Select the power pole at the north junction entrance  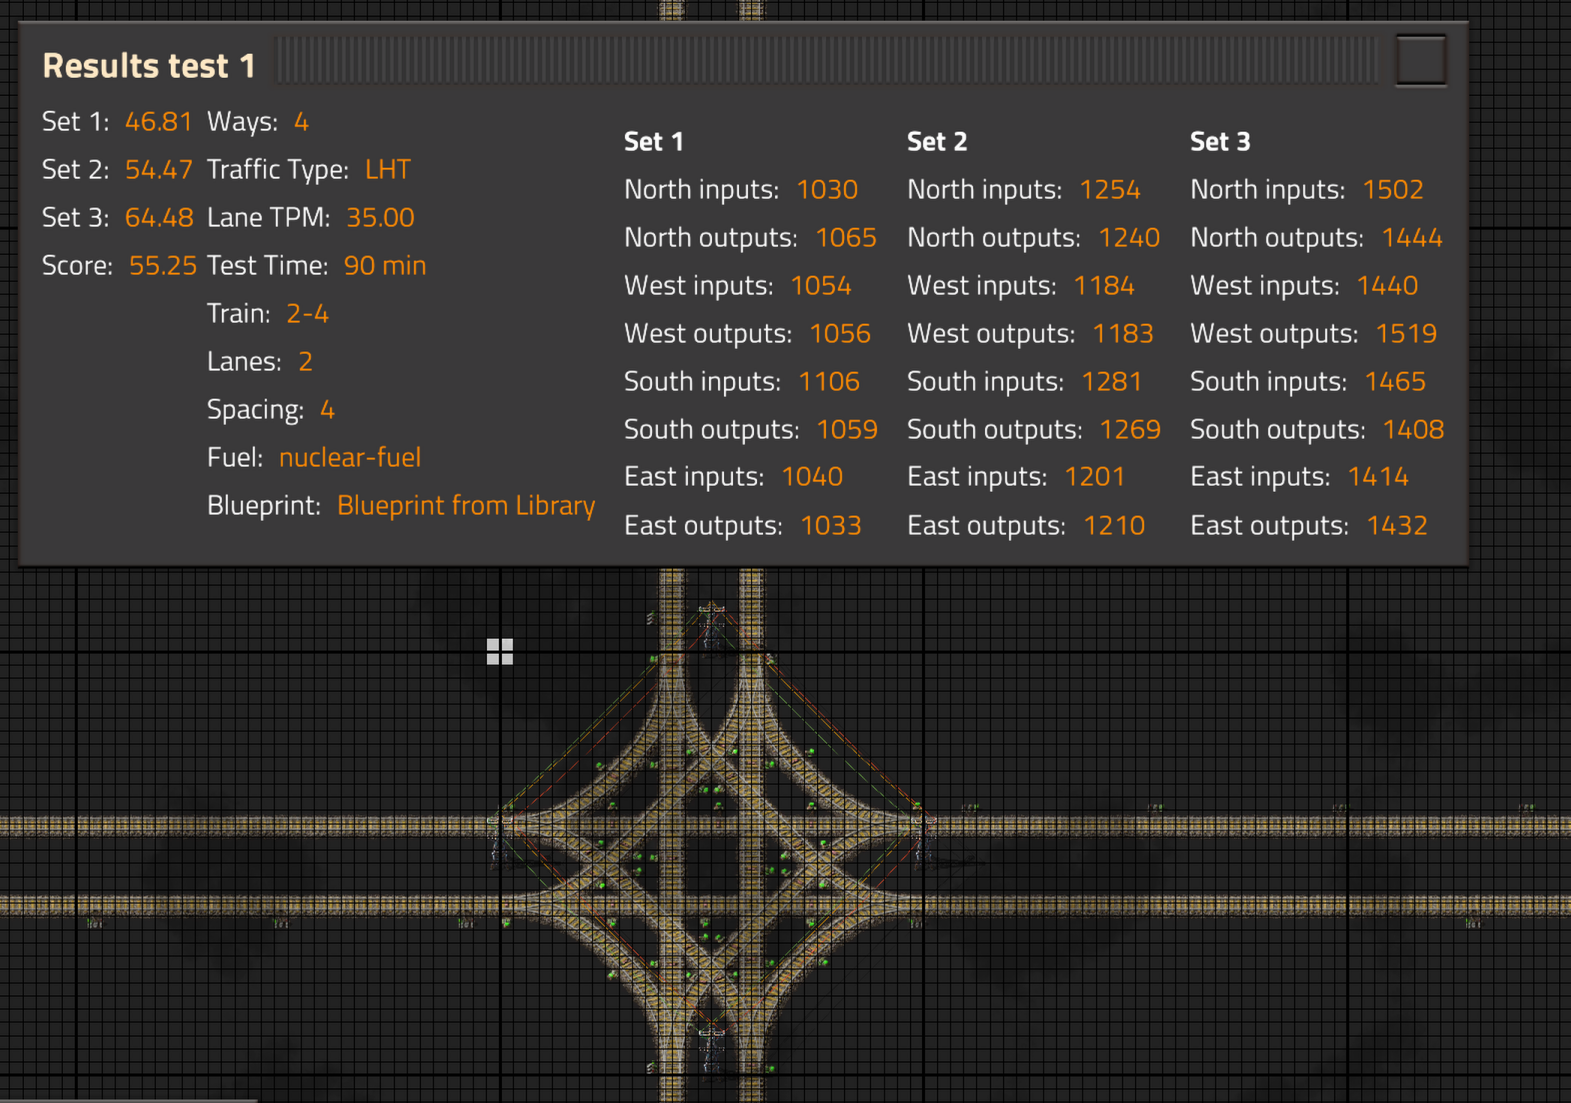711,620
